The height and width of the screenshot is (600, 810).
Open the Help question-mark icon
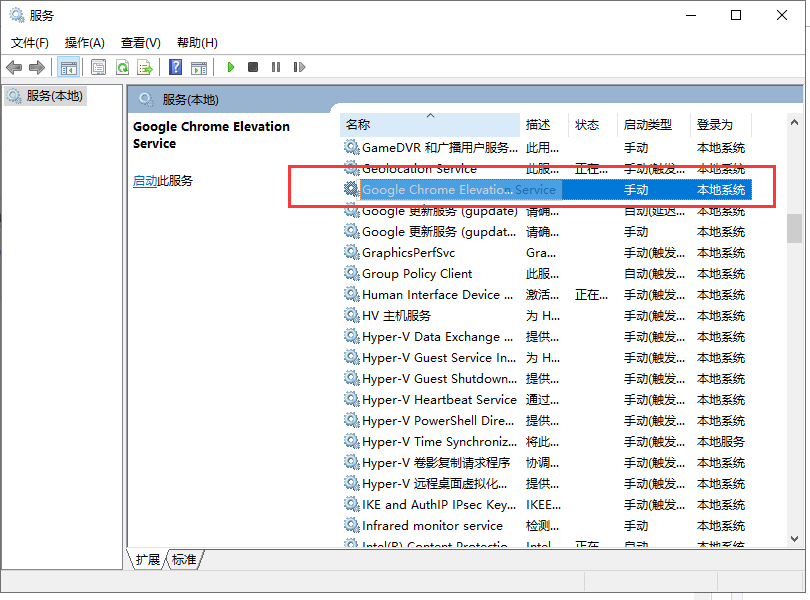pos(176,67)
